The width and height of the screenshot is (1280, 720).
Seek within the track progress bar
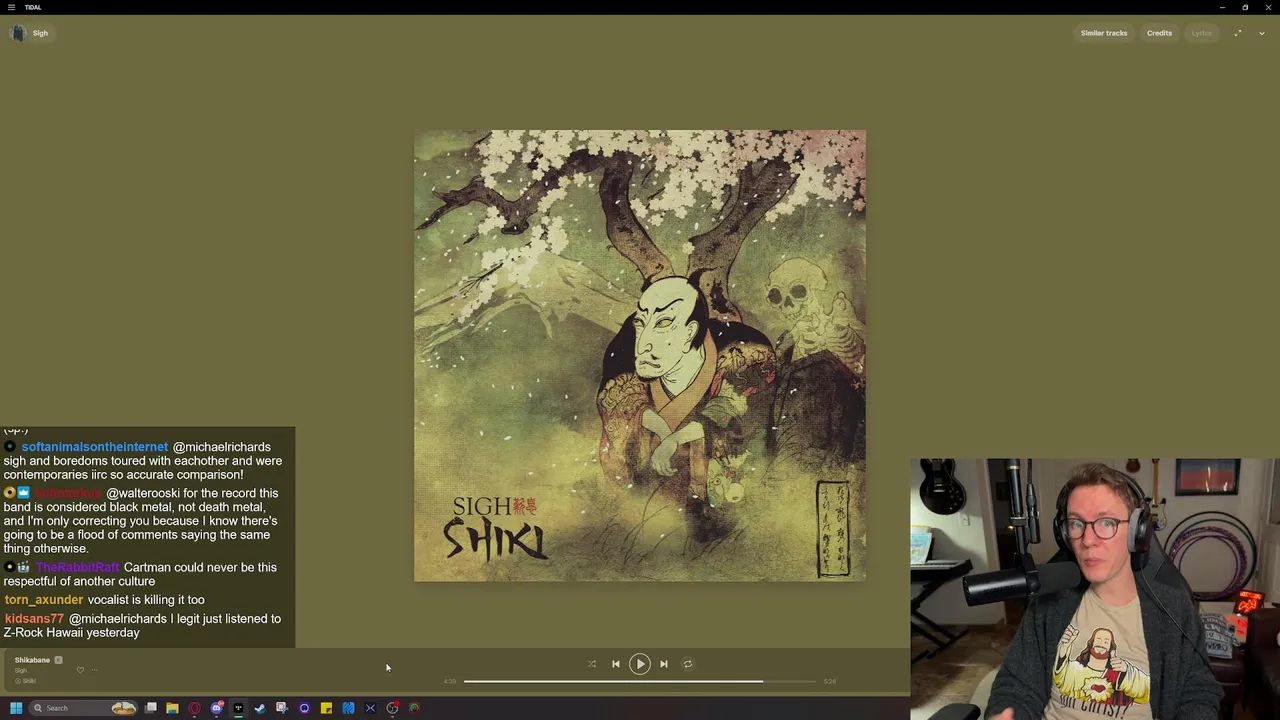[640, 681]
